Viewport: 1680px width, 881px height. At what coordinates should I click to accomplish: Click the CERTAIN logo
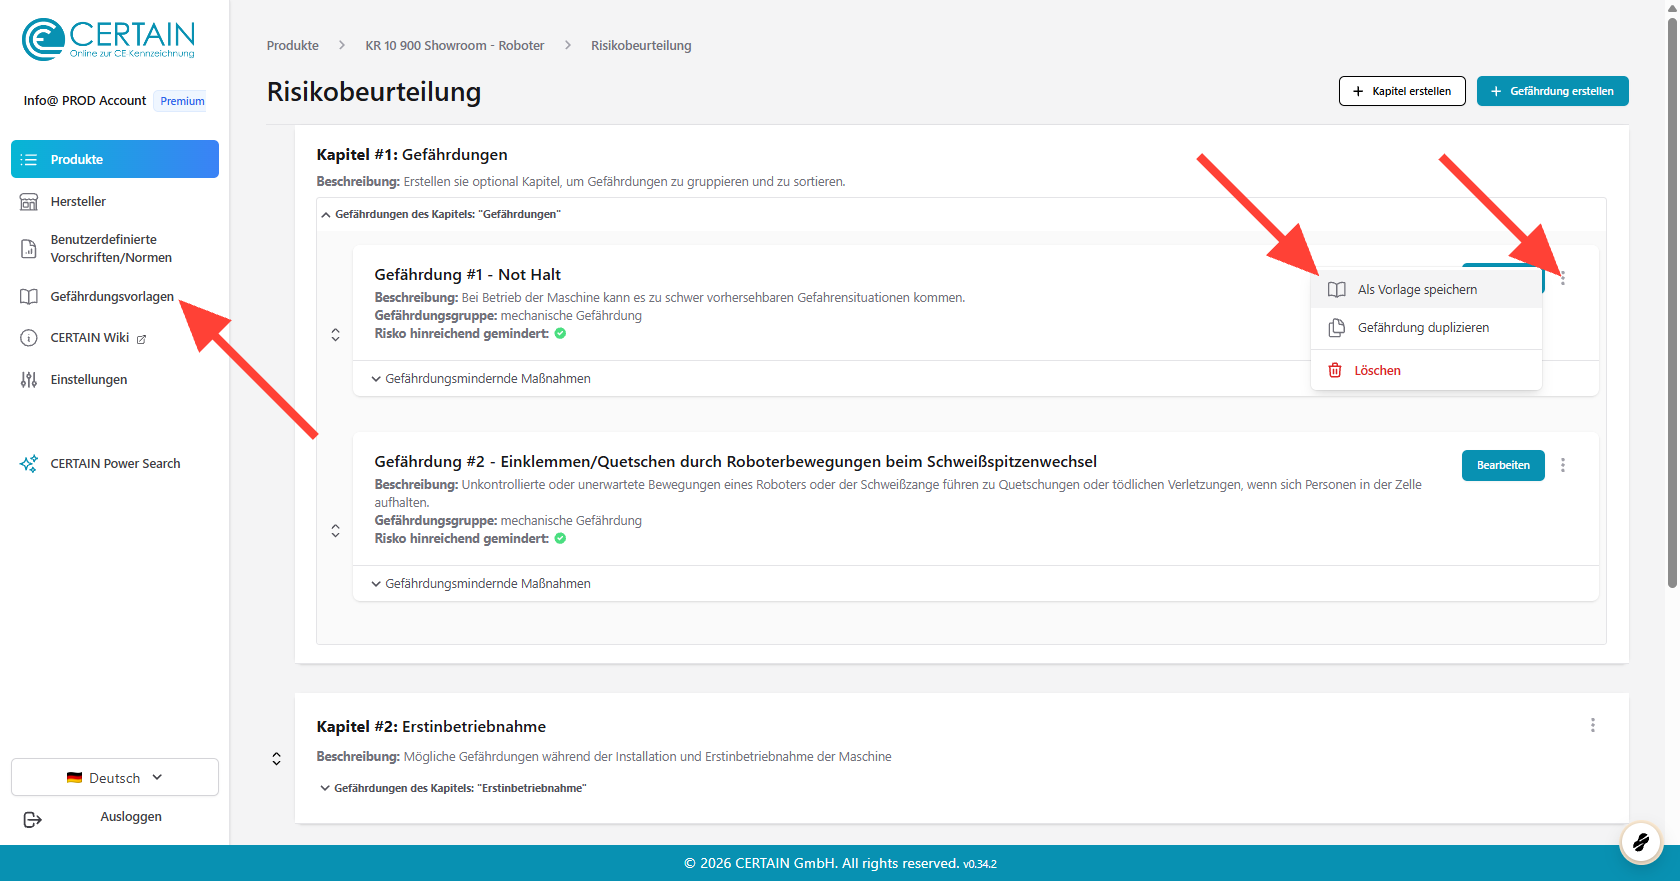point(108,40)
